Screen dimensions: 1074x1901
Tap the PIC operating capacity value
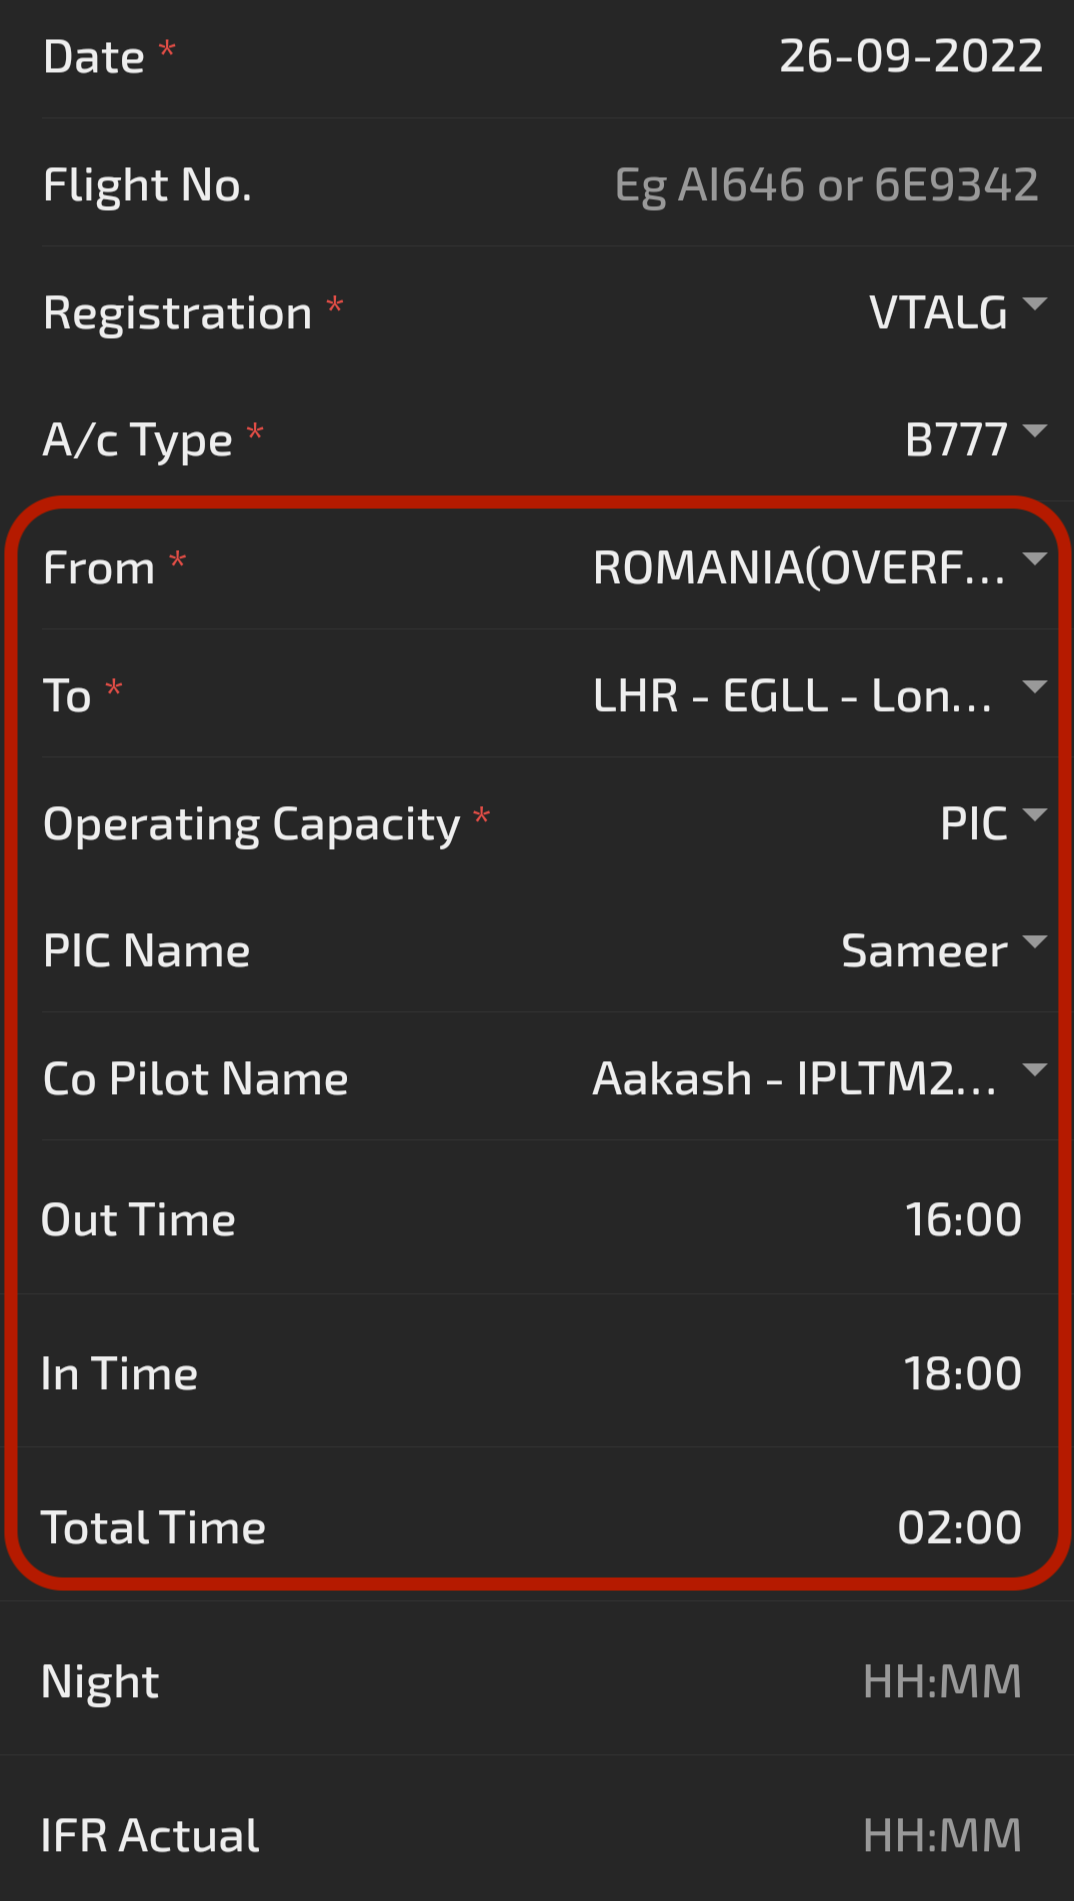click(974, 824)
